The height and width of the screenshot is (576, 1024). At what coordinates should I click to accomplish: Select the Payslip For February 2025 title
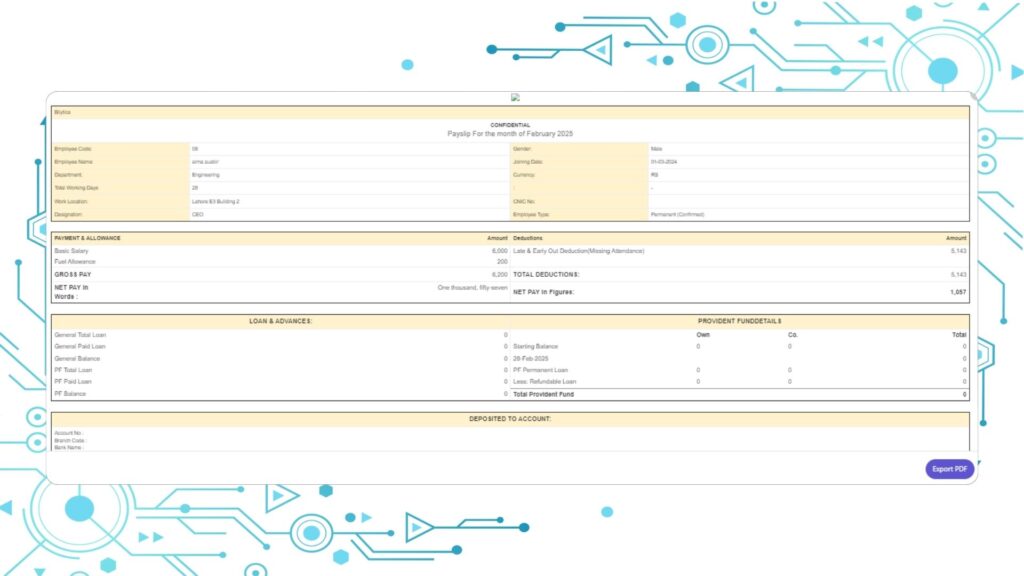512,132
